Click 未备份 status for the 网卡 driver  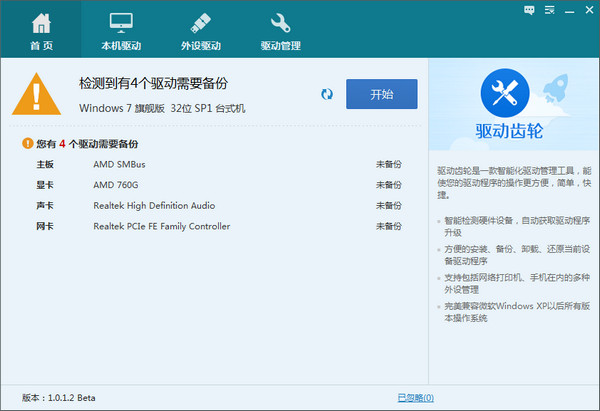coord(388,227)
